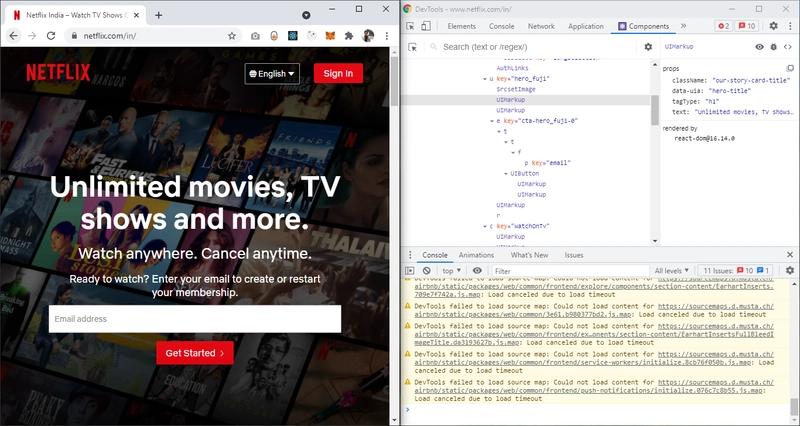Select the AuthLinks component in the tree
Screen dimensions: 800x426
[x=512, y=68]
